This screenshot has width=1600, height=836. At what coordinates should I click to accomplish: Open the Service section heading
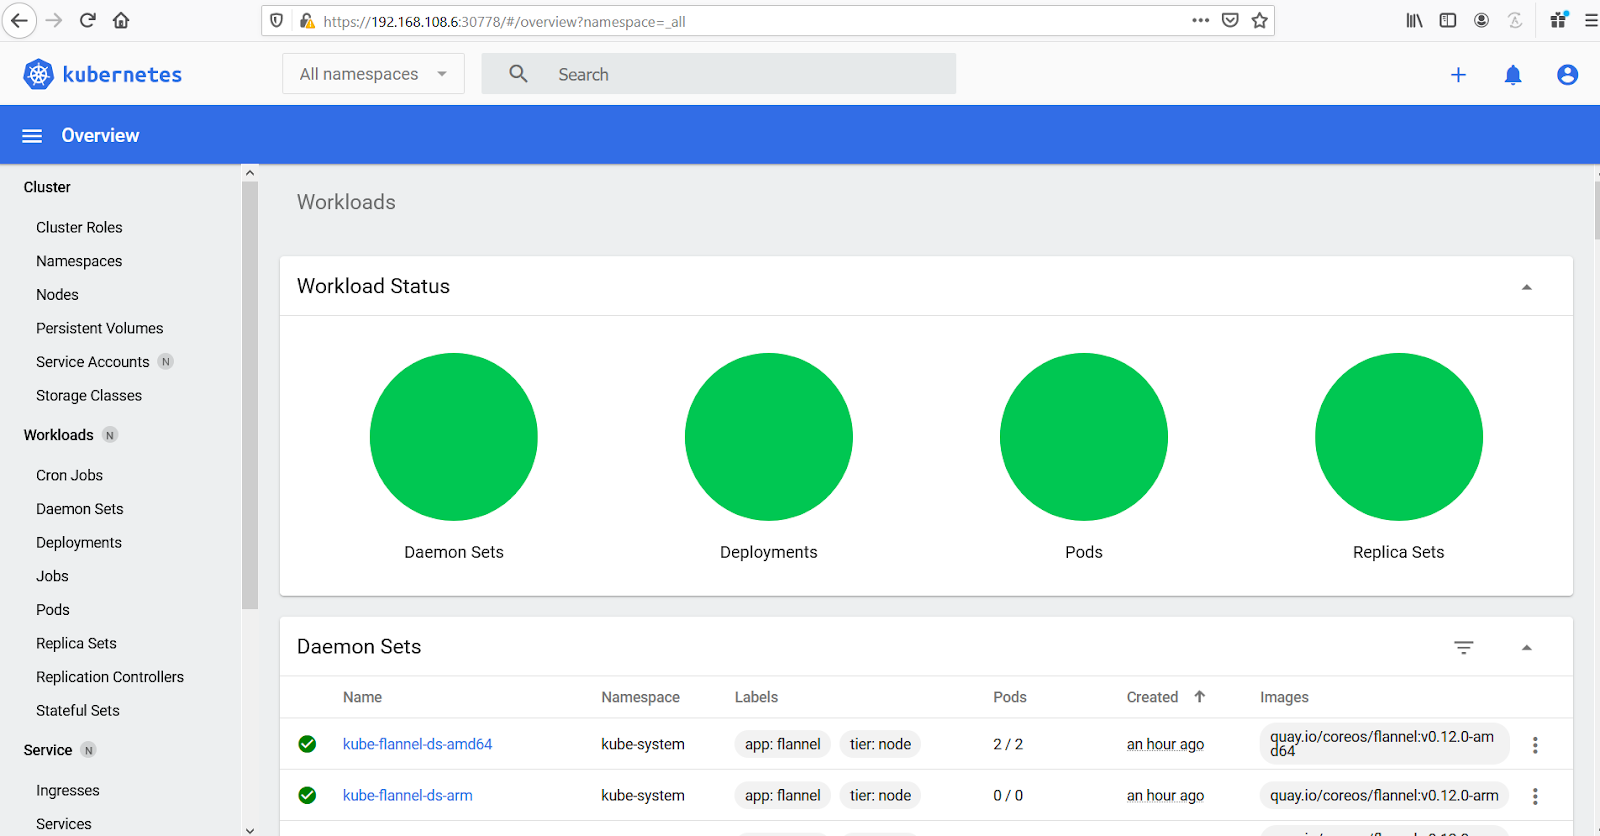click(48, 750)
